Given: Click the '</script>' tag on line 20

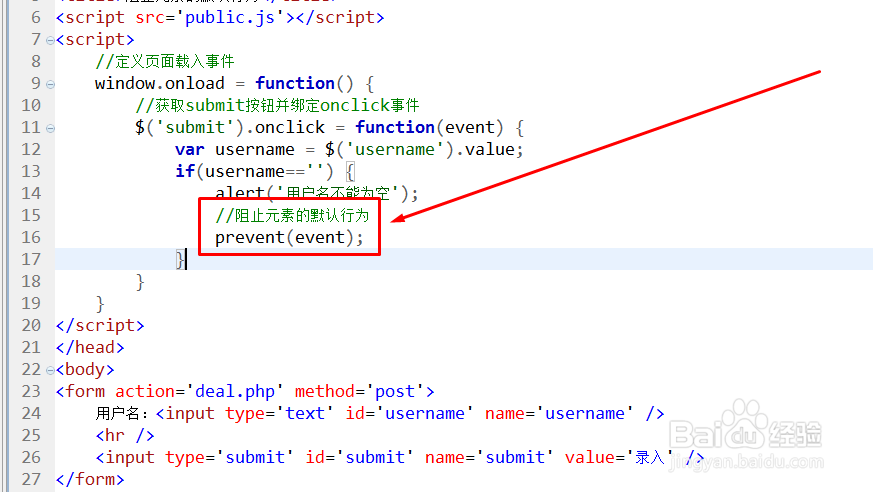Looking at the screenshot, I should (x=100, y=325).
